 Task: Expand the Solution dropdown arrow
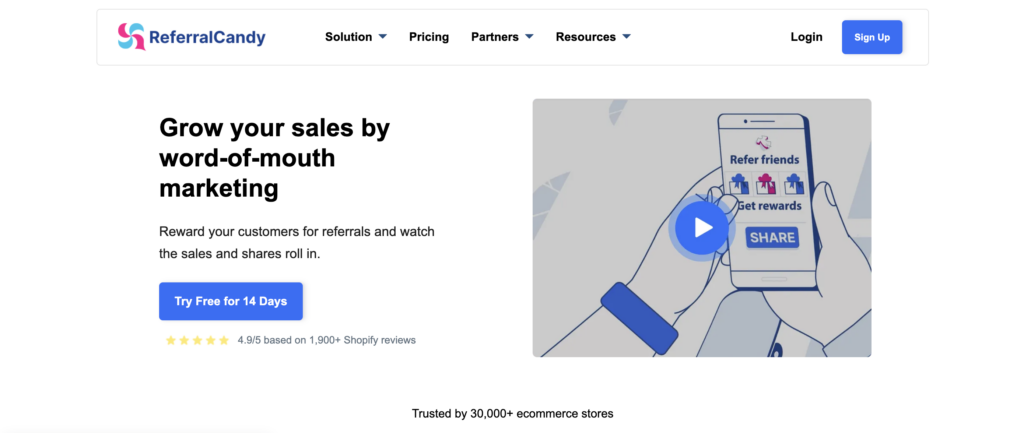pyautogui.click(x=383, y=37)
